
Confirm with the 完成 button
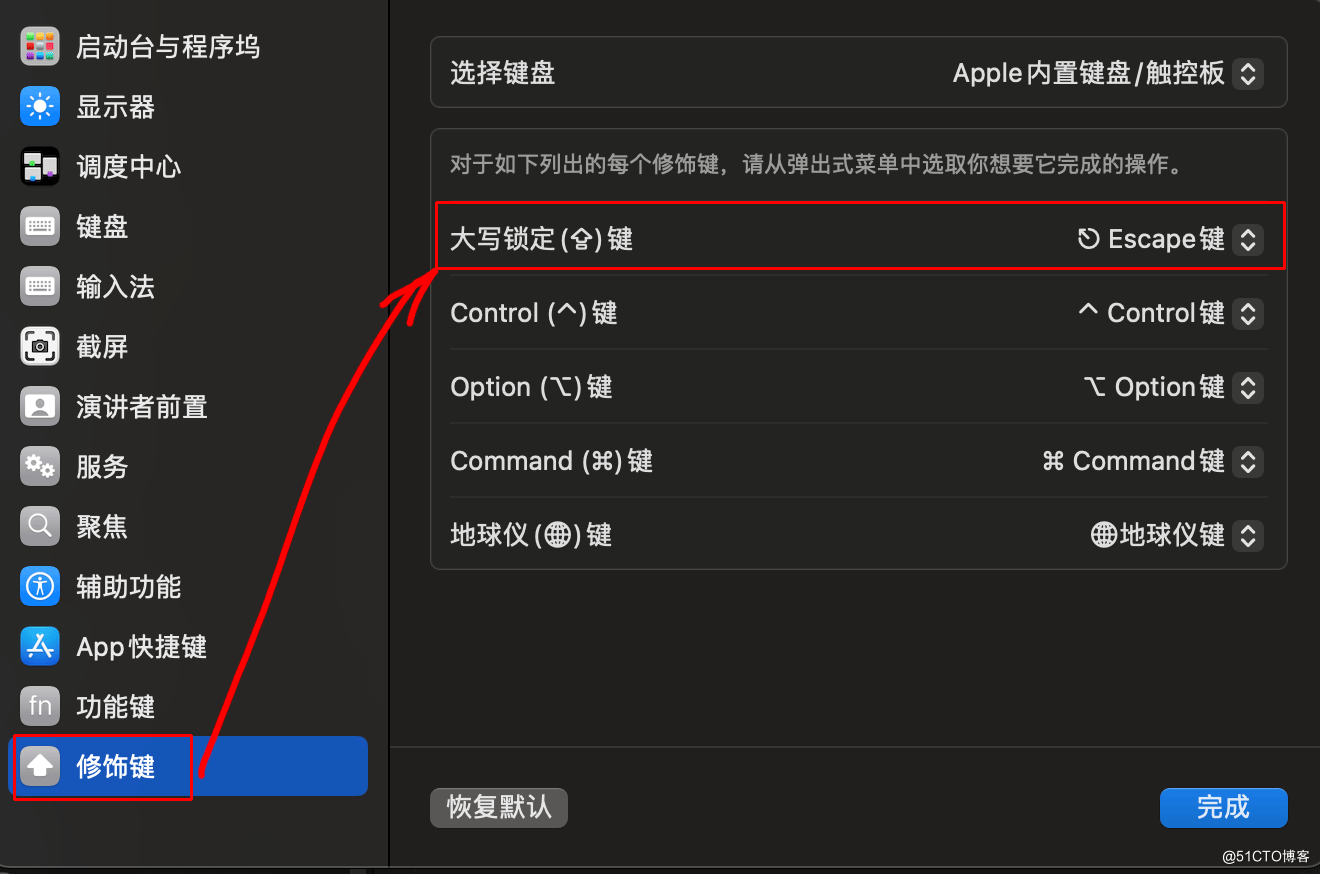1224,808
